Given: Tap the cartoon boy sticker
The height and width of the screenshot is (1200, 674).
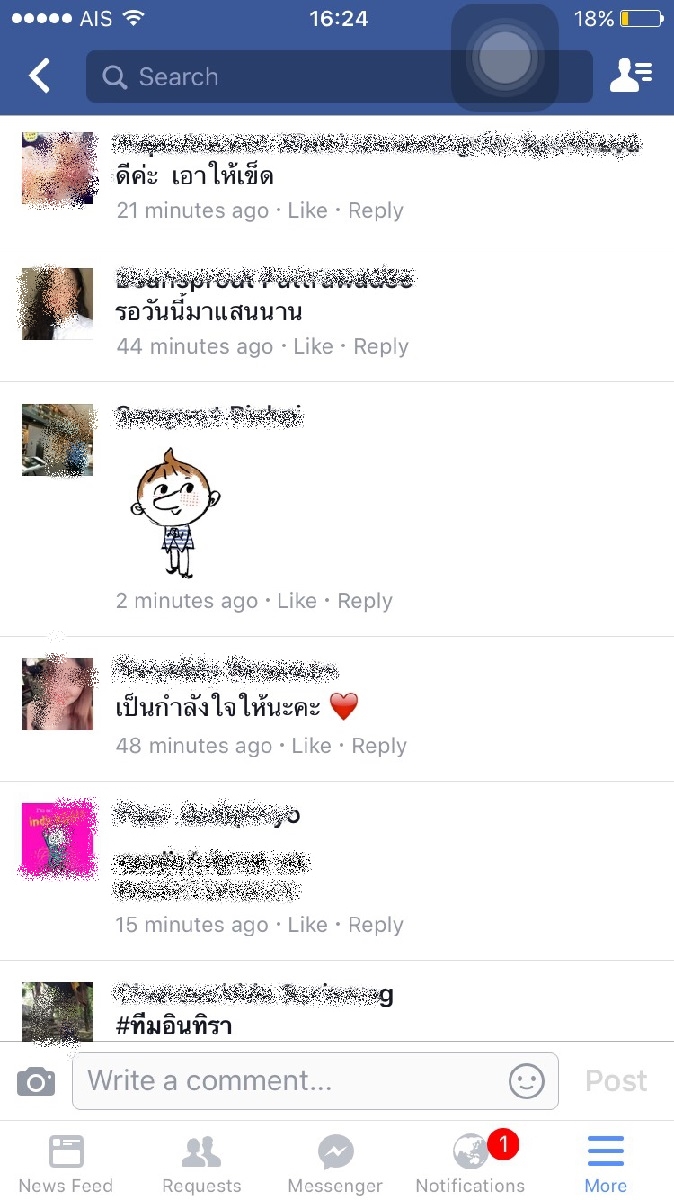Looking at the screenshot, I should click(x=175, y=511).
